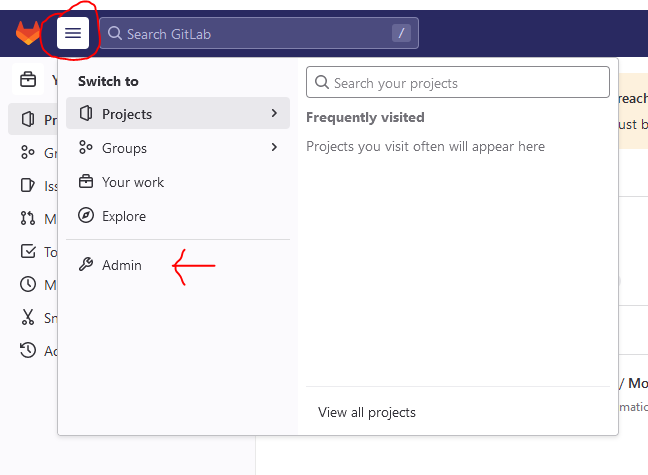Click the magnifier icon in Search GitLab
648x475 pixels.
114,34
